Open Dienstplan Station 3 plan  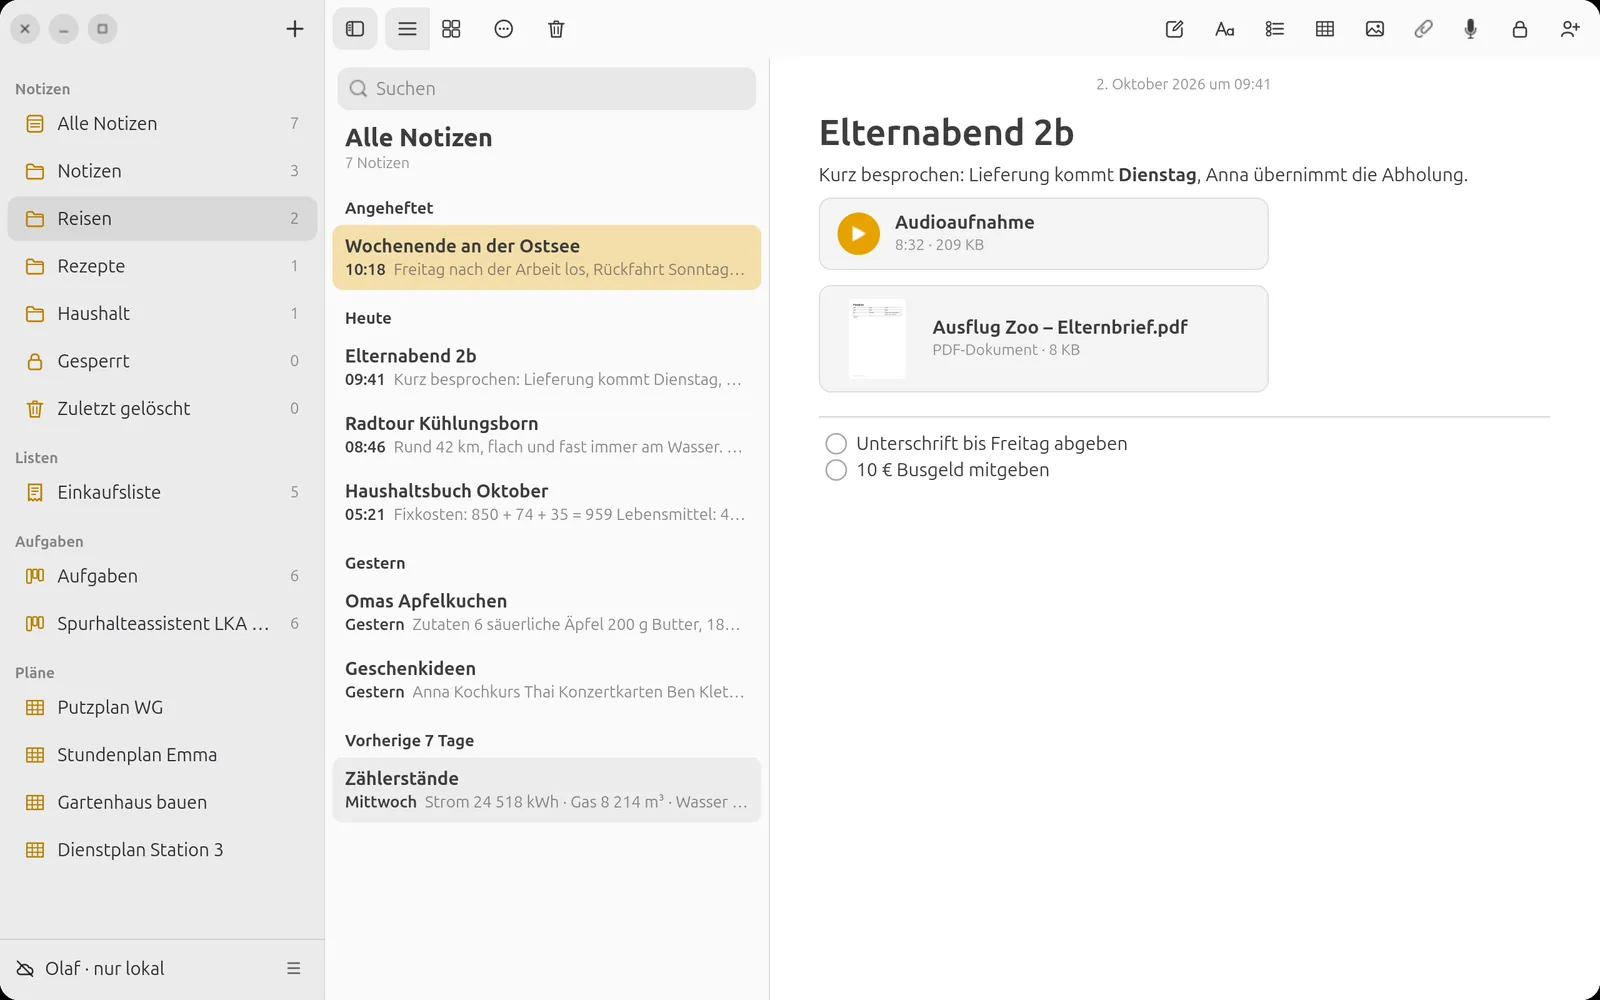(162, 850)
